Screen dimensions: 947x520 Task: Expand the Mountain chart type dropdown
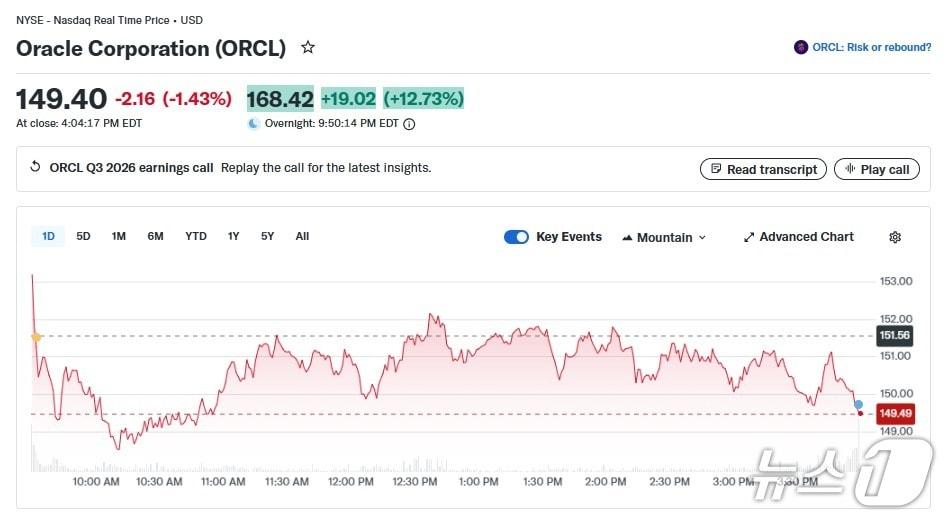point(664,237)
